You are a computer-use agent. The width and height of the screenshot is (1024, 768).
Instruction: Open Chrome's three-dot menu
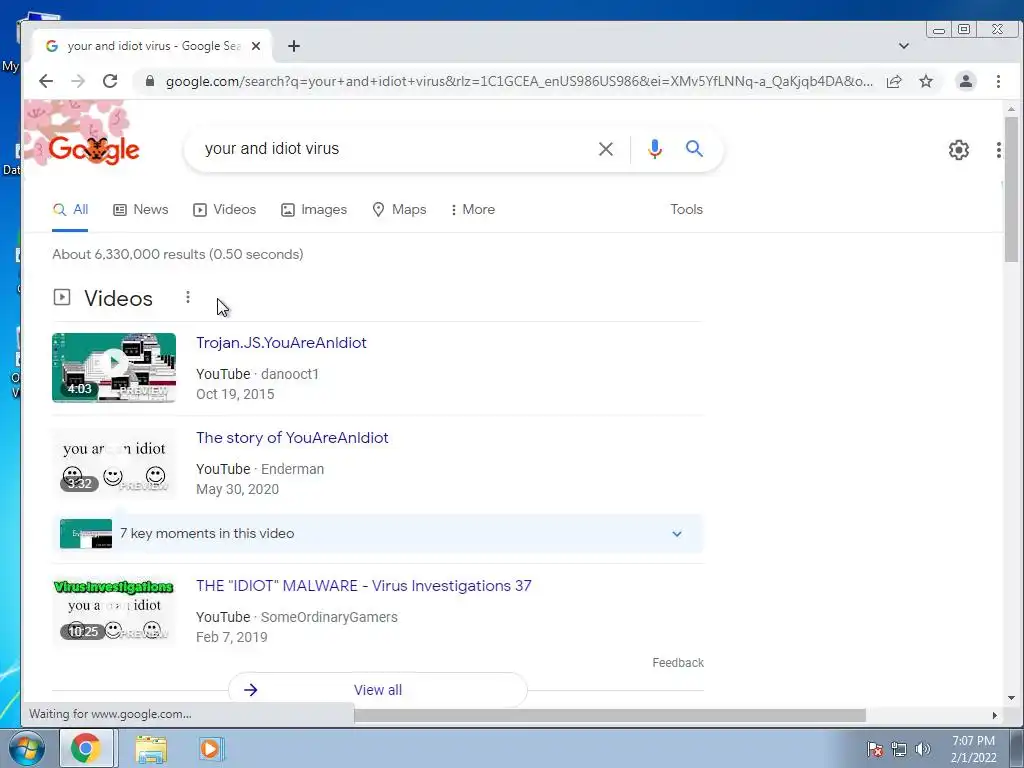pyautogui.click(x=998, y=81)
